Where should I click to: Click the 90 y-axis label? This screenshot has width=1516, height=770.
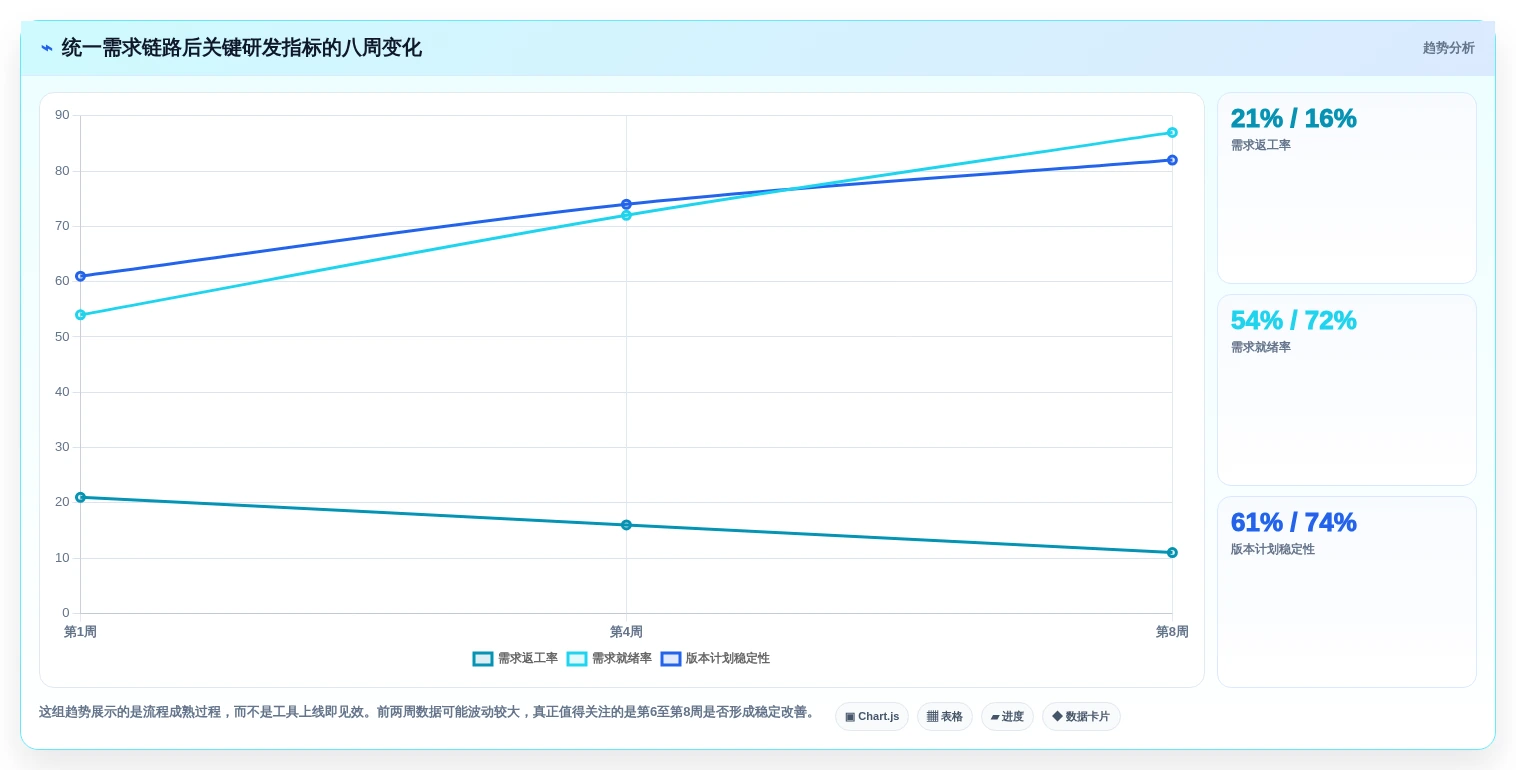pos(62,115)
